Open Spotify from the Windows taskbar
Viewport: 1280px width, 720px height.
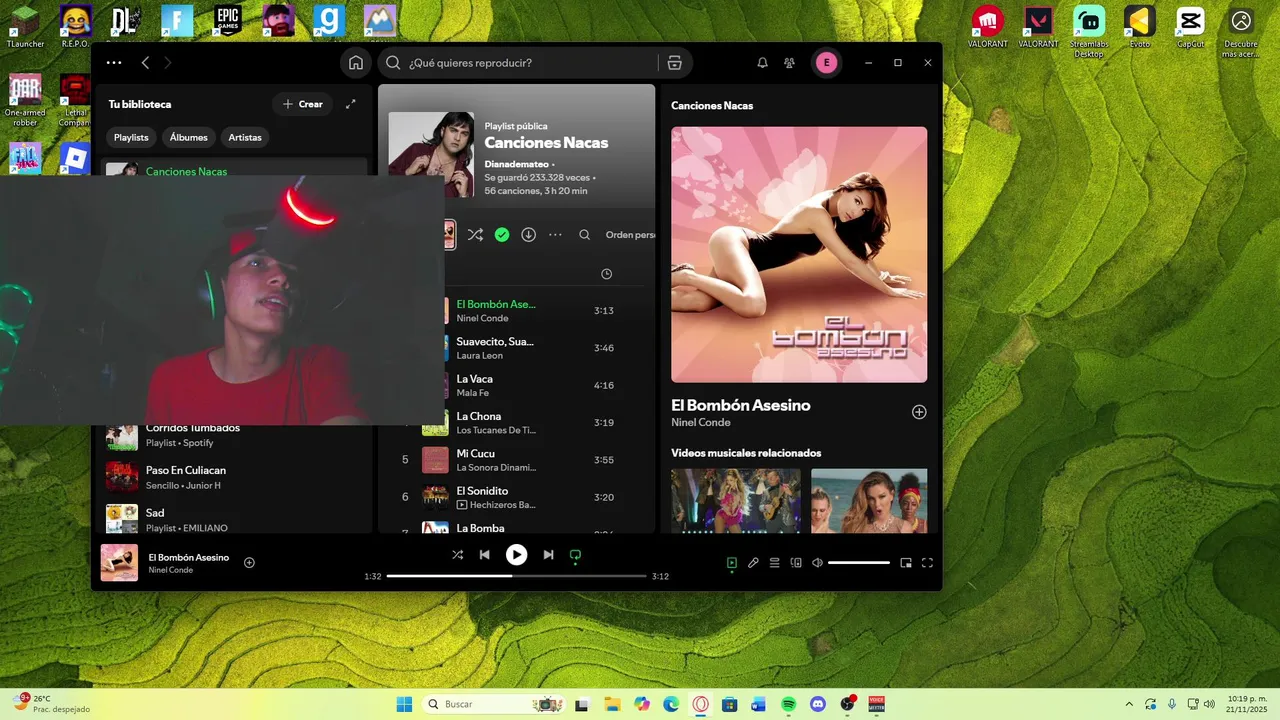788,704
